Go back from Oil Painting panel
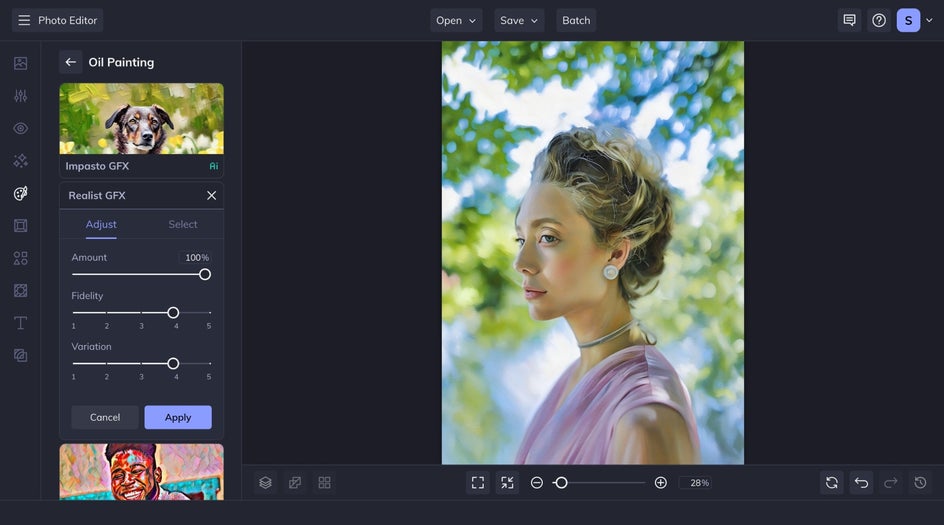 [70, 62]
